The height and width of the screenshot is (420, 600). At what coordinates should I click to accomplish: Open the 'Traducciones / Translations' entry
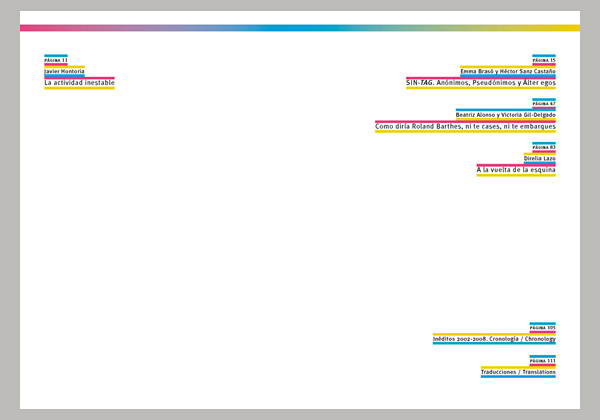point(517,372)
